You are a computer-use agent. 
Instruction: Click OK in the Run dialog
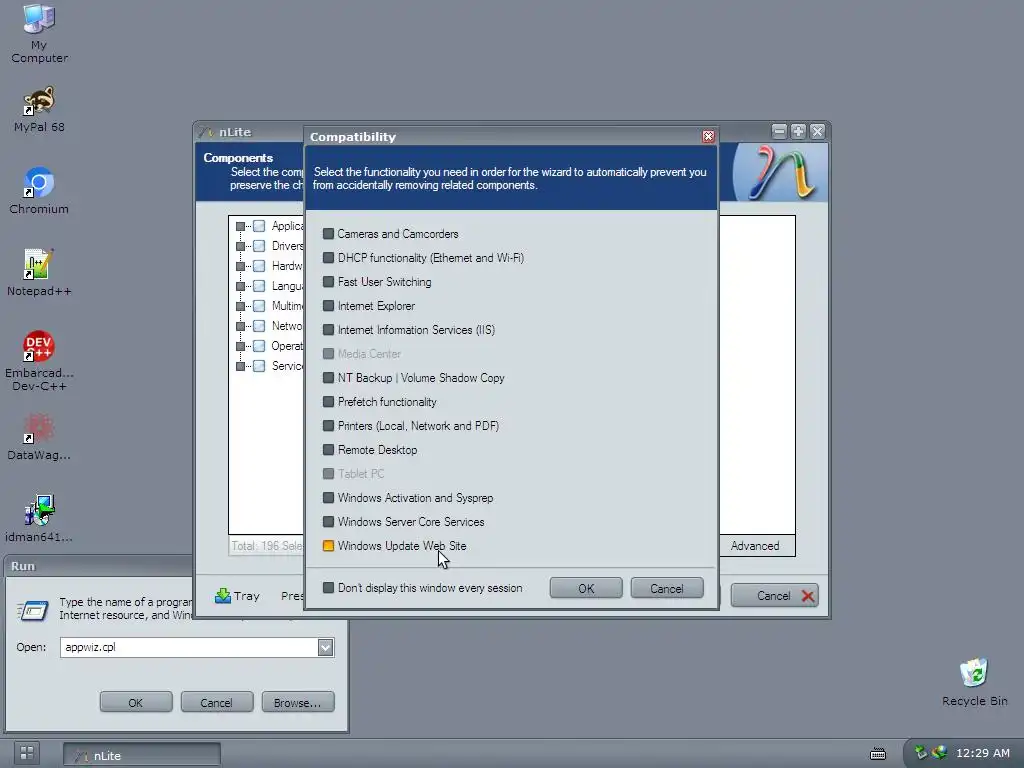[136, 703]
